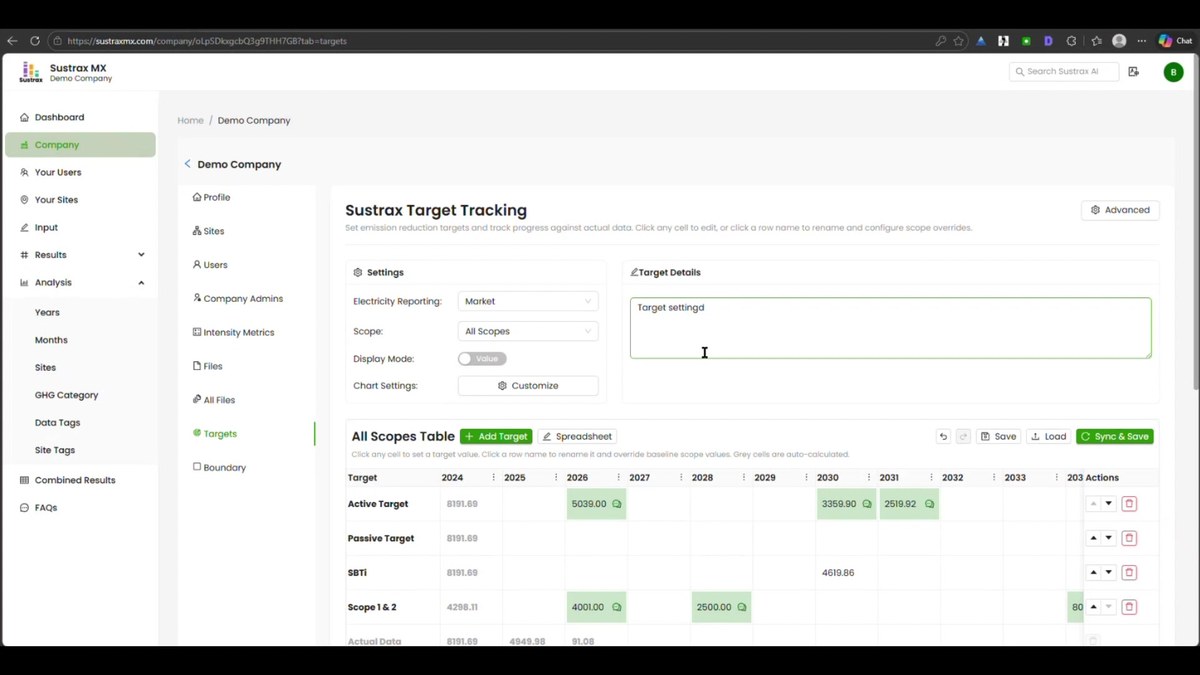Screen dimensions: 1200x675
Task: Click the Sync & Save button
Action: [x=1115, y=437]
